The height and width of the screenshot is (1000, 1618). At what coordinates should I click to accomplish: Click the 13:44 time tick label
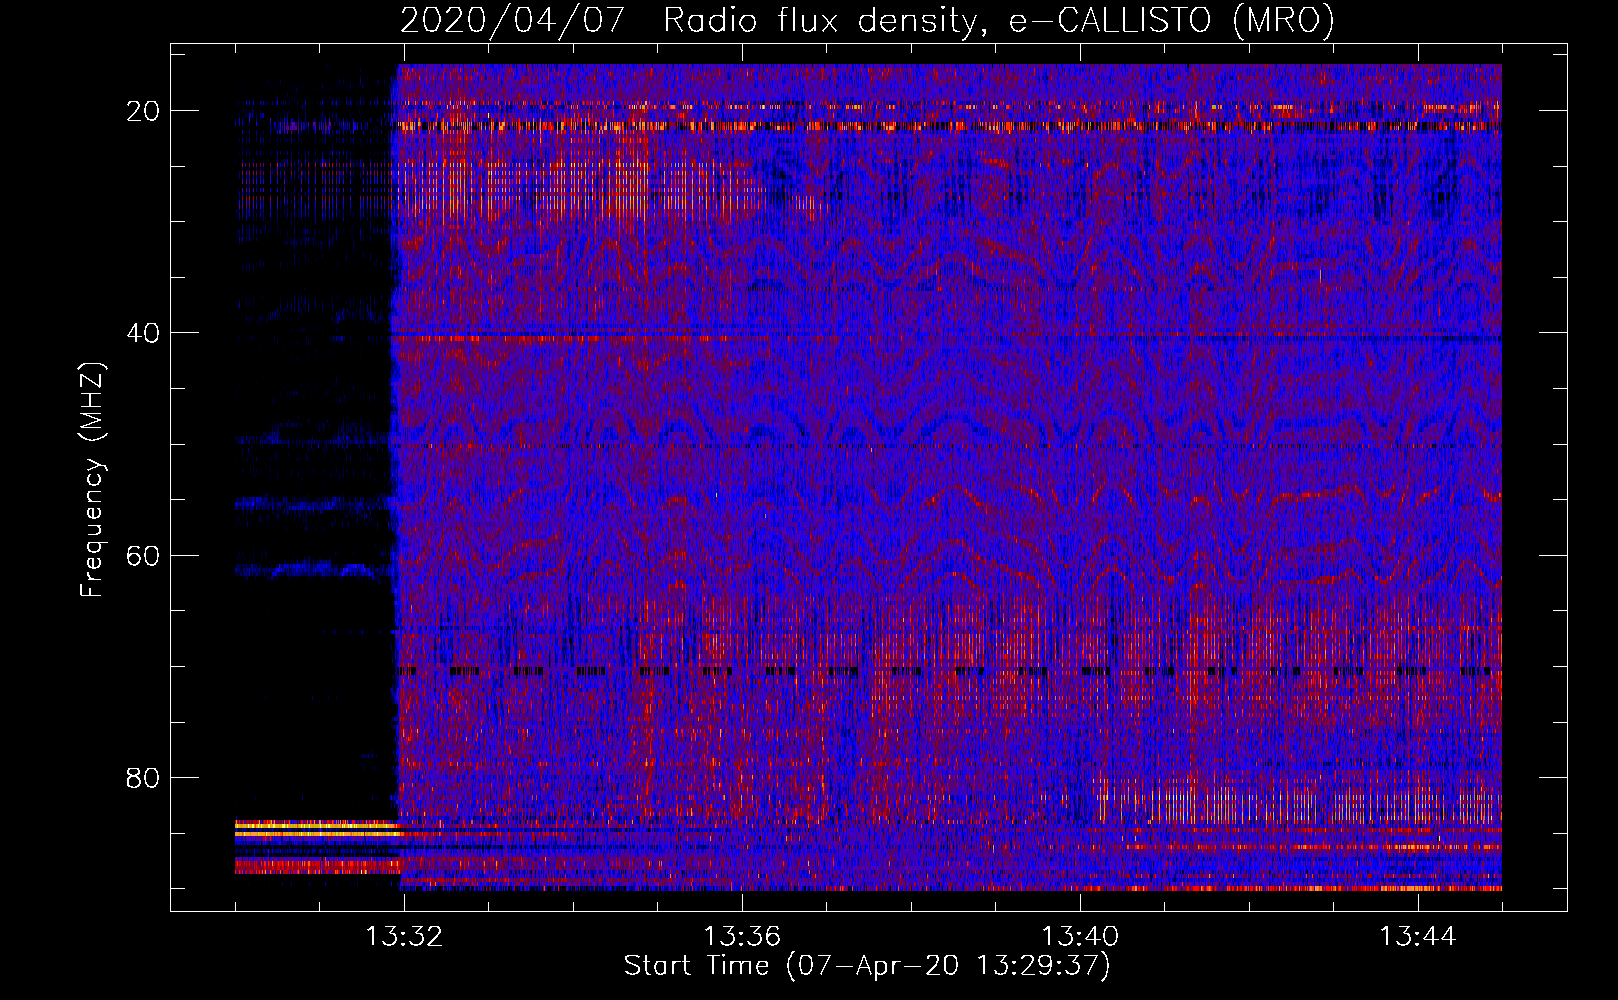coord(1418,937)
